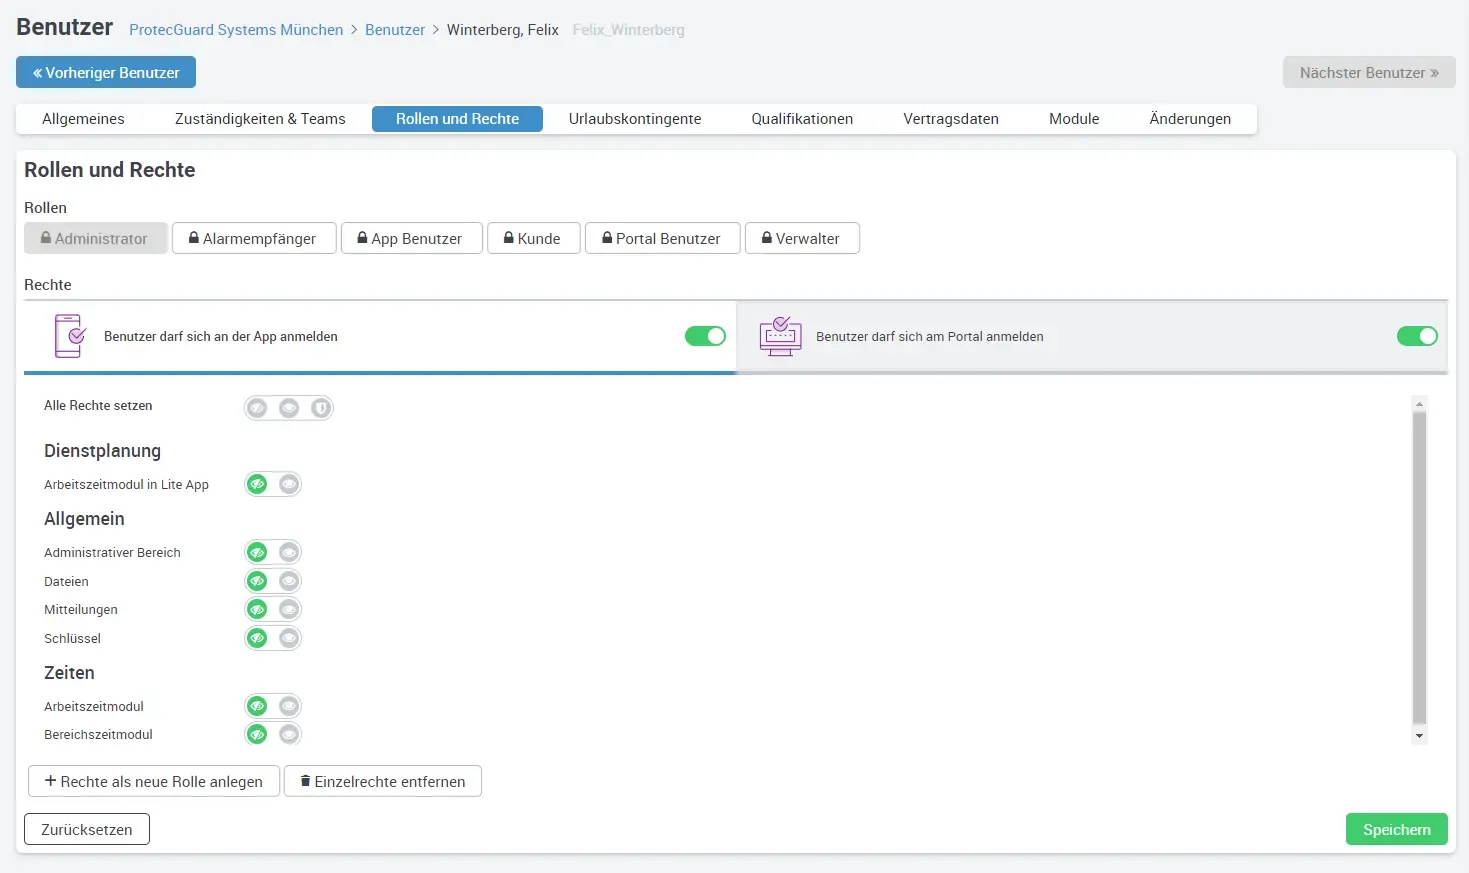The height and width of the screenshot is (873, 1469).
Task: Set Schlüssel right to visible eye icon
Action: [x=289, y=638]
